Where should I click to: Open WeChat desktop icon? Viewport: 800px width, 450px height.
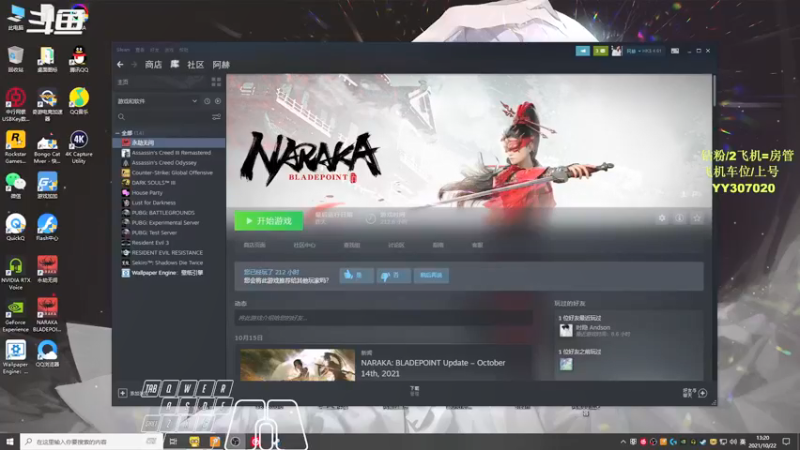pyautogui.click(x=15, y=185)
